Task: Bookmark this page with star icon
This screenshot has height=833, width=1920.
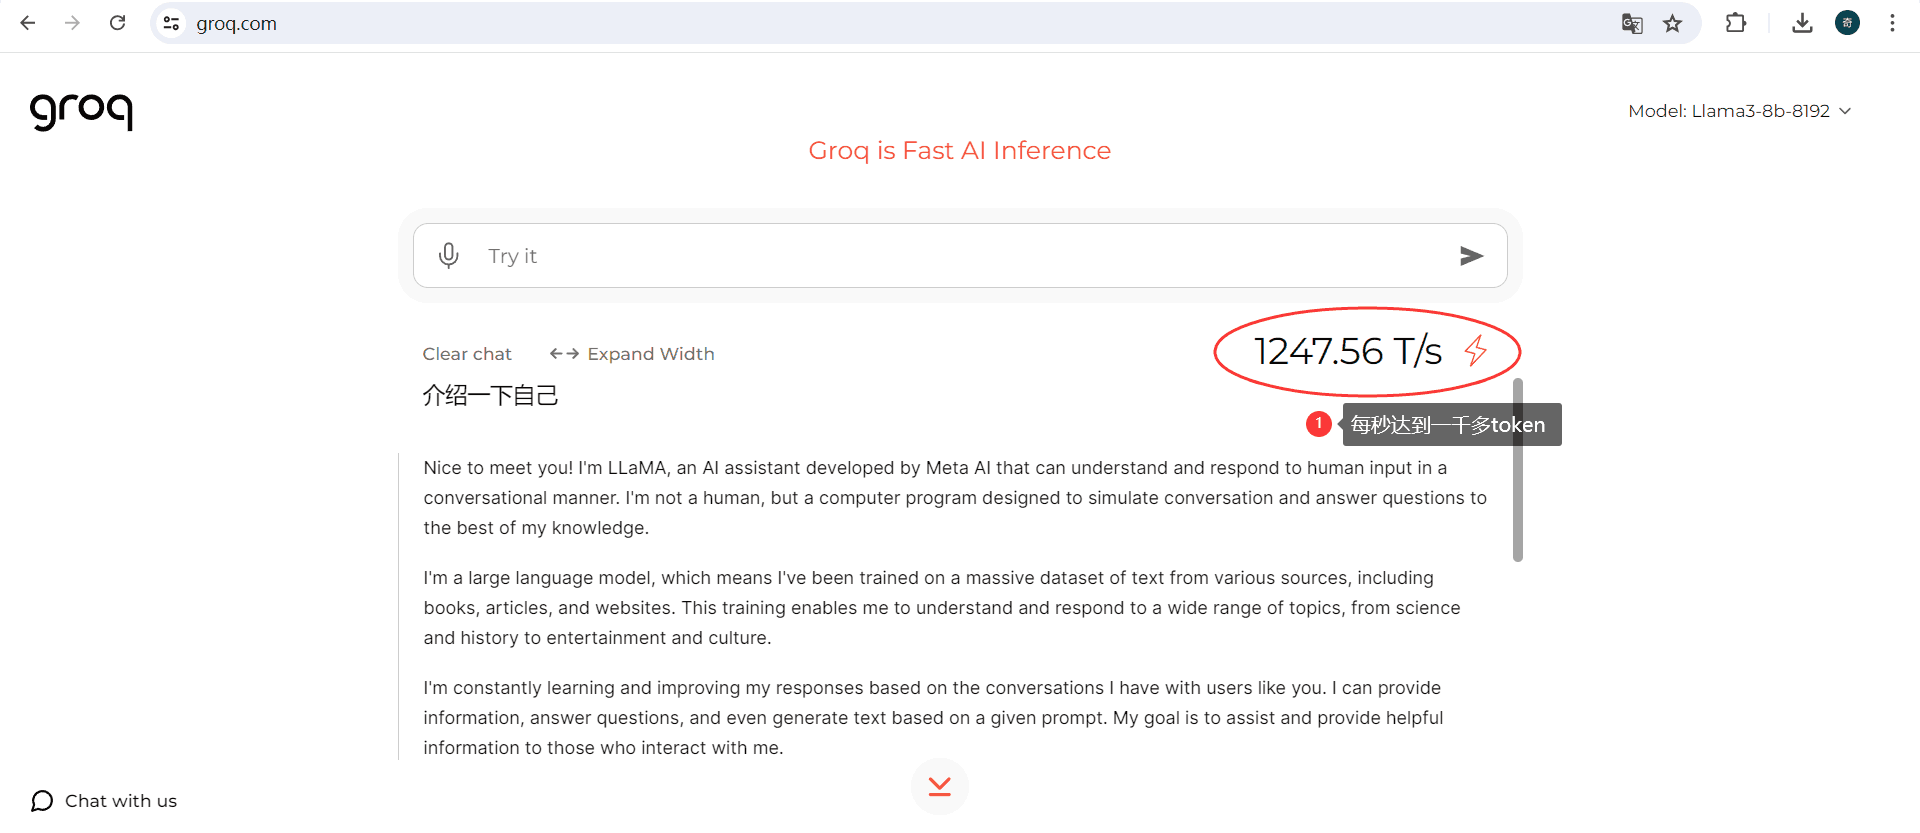Action: [x=1673, y=23]
